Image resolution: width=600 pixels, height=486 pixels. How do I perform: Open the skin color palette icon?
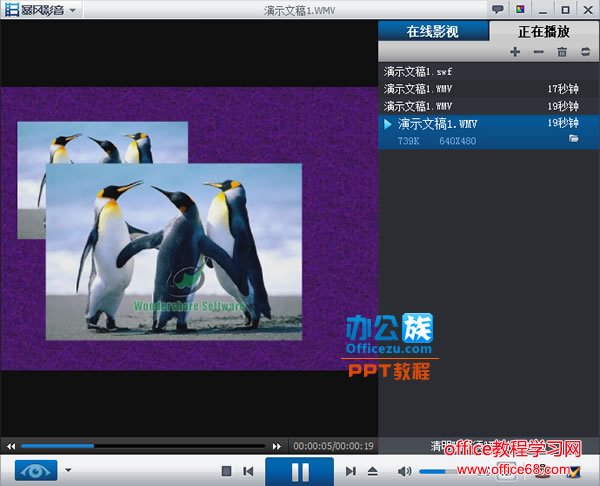click(520, 9)
